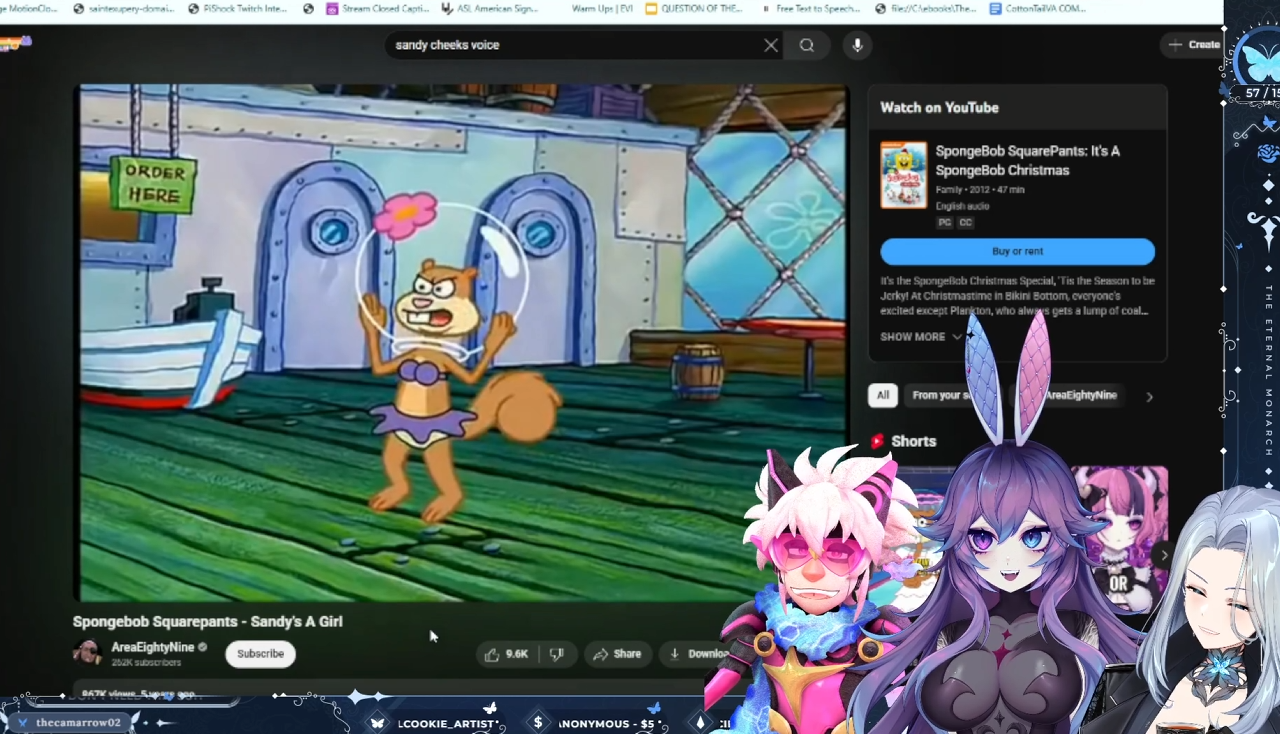Image resolution: width=1280 pixels, height=734 pixels.
Task: Click the Buy or rent button
Action: 1017,251
